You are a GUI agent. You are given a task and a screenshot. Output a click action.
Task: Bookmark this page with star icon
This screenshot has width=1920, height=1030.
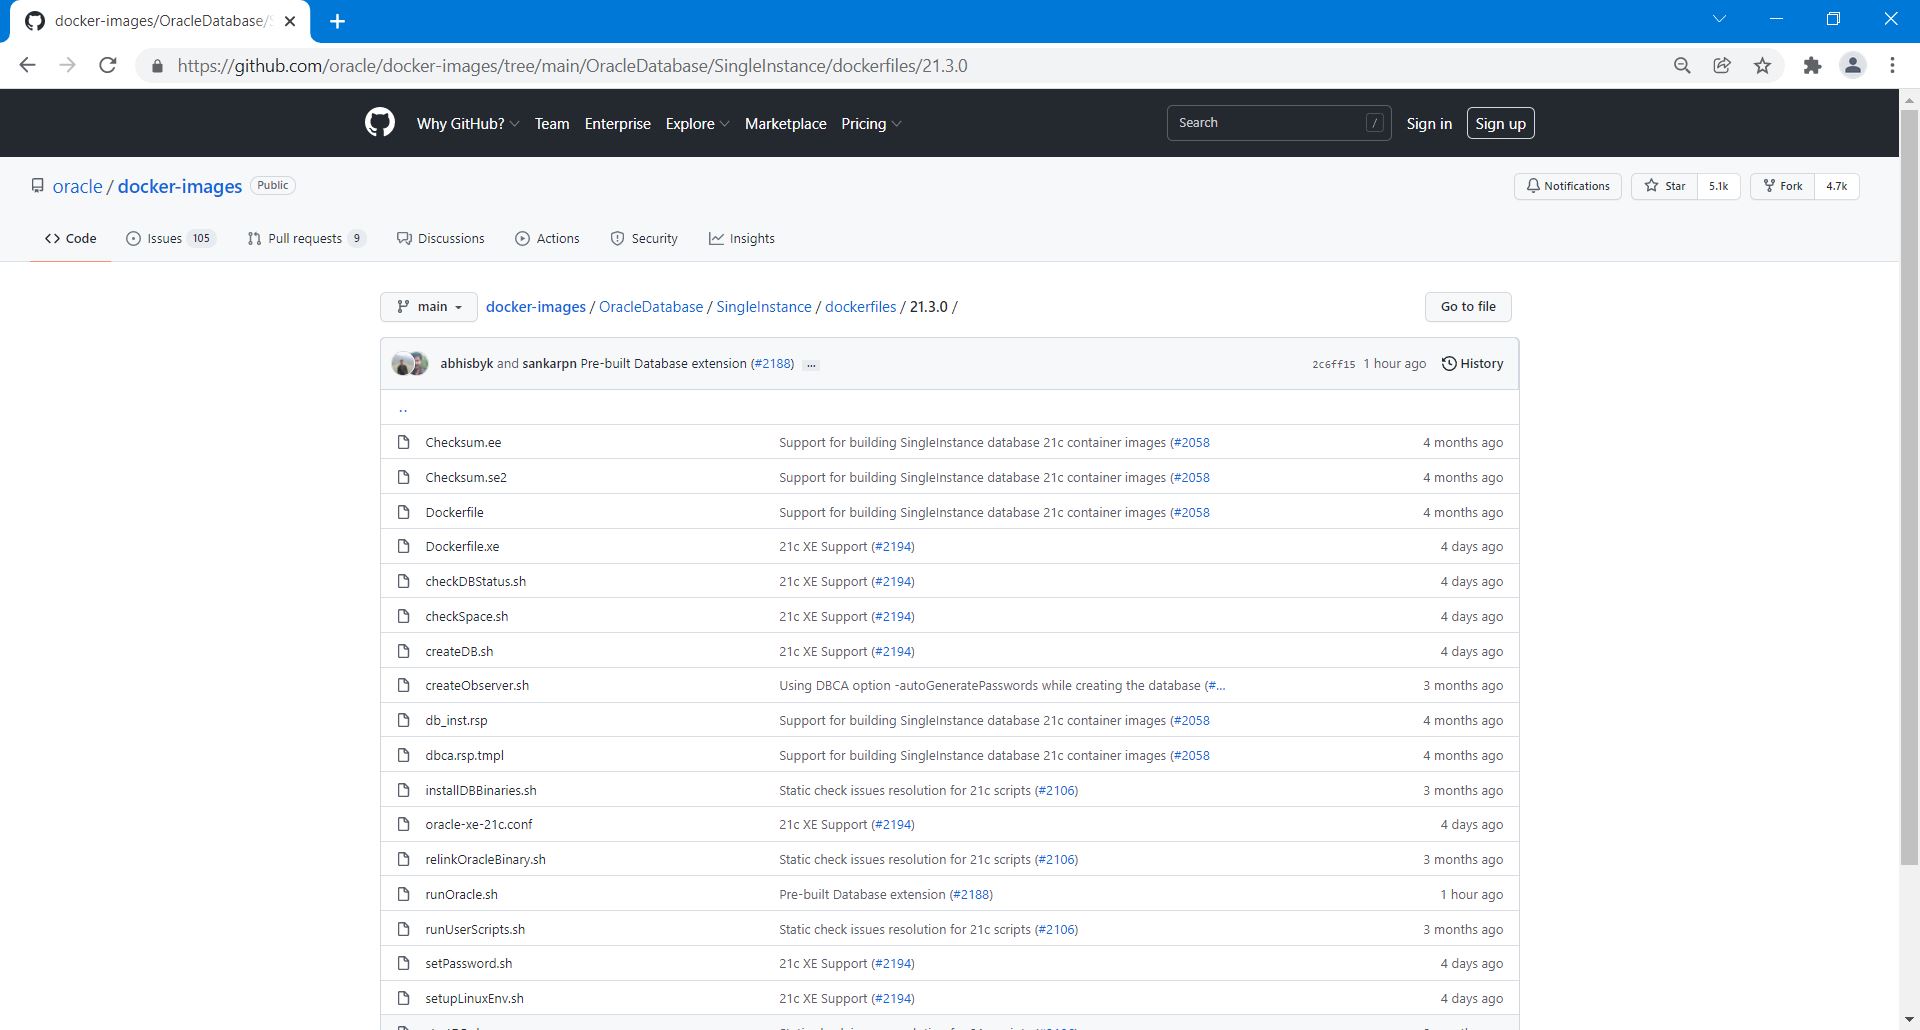point(1762,66)
